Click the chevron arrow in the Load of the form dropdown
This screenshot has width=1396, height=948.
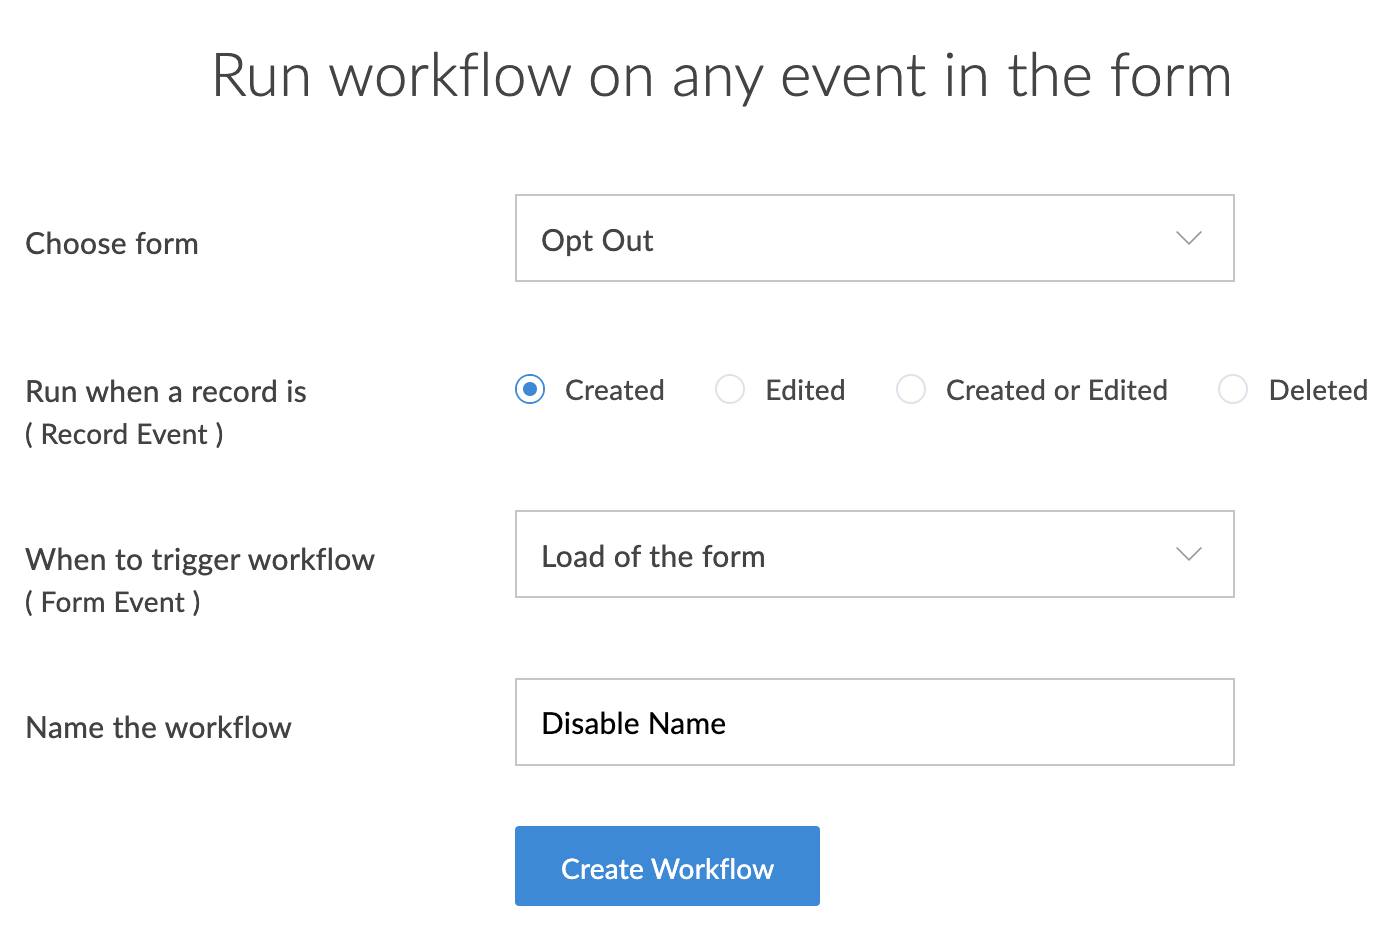1188,555
